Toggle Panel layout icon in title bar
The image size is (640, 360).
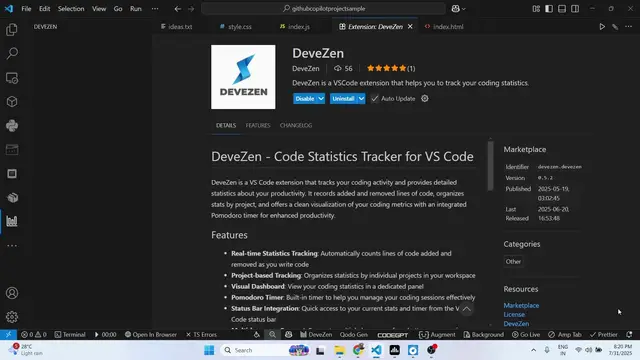pos(562,9)
